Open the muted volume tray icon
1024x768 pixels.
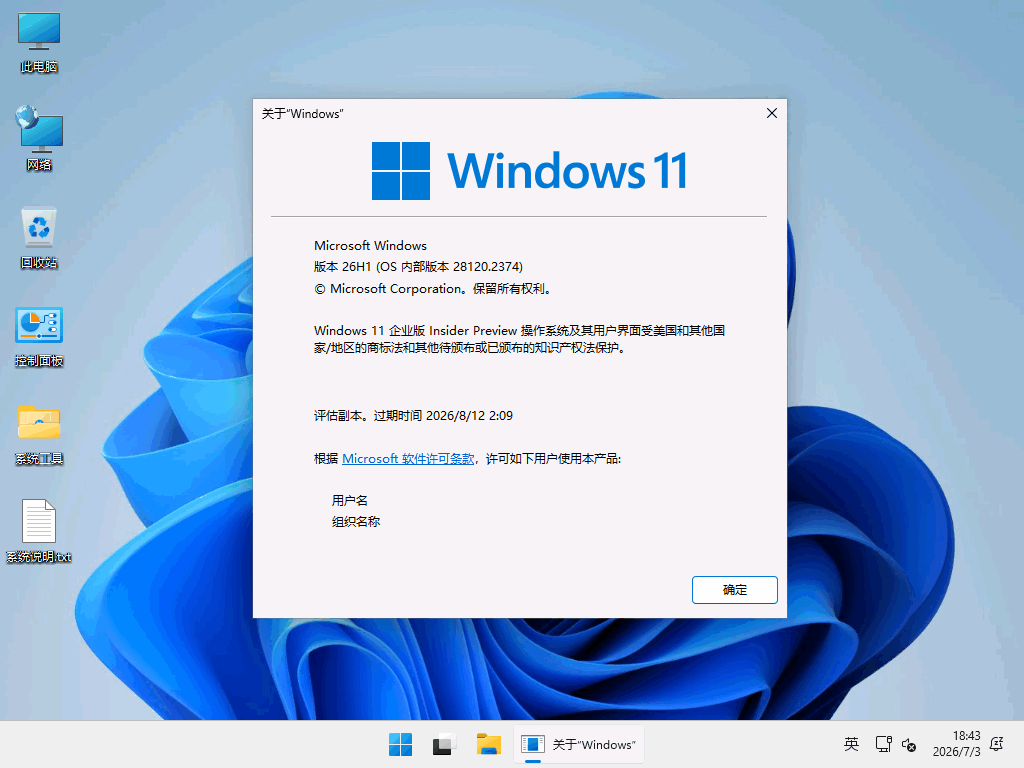[x=909, y=744]
